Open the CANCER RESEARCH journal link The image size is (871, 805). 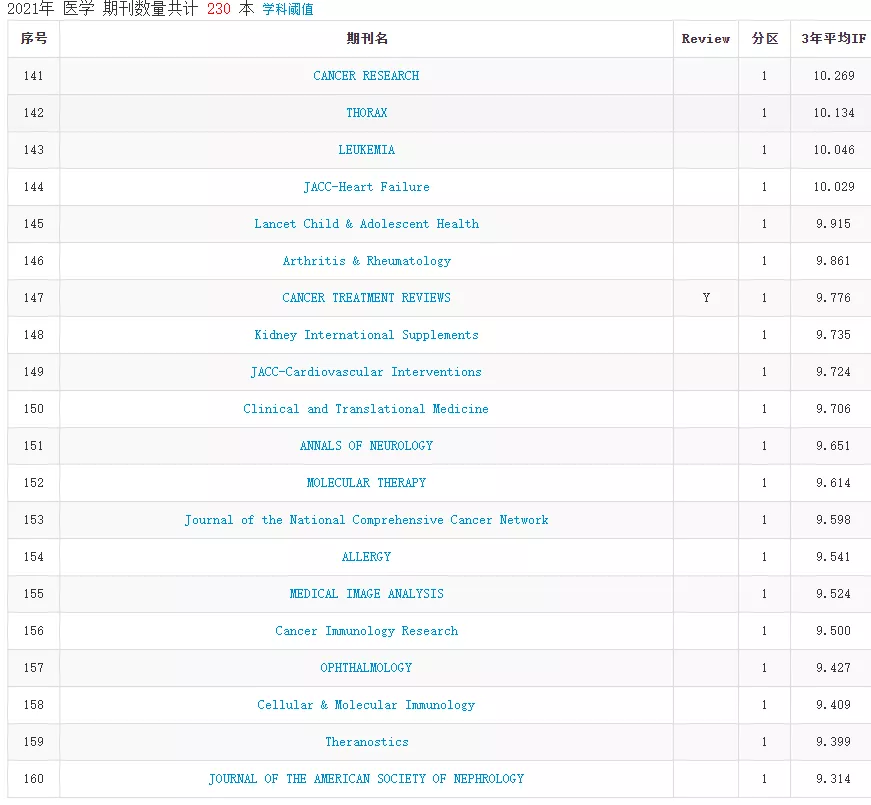(366, 76)
